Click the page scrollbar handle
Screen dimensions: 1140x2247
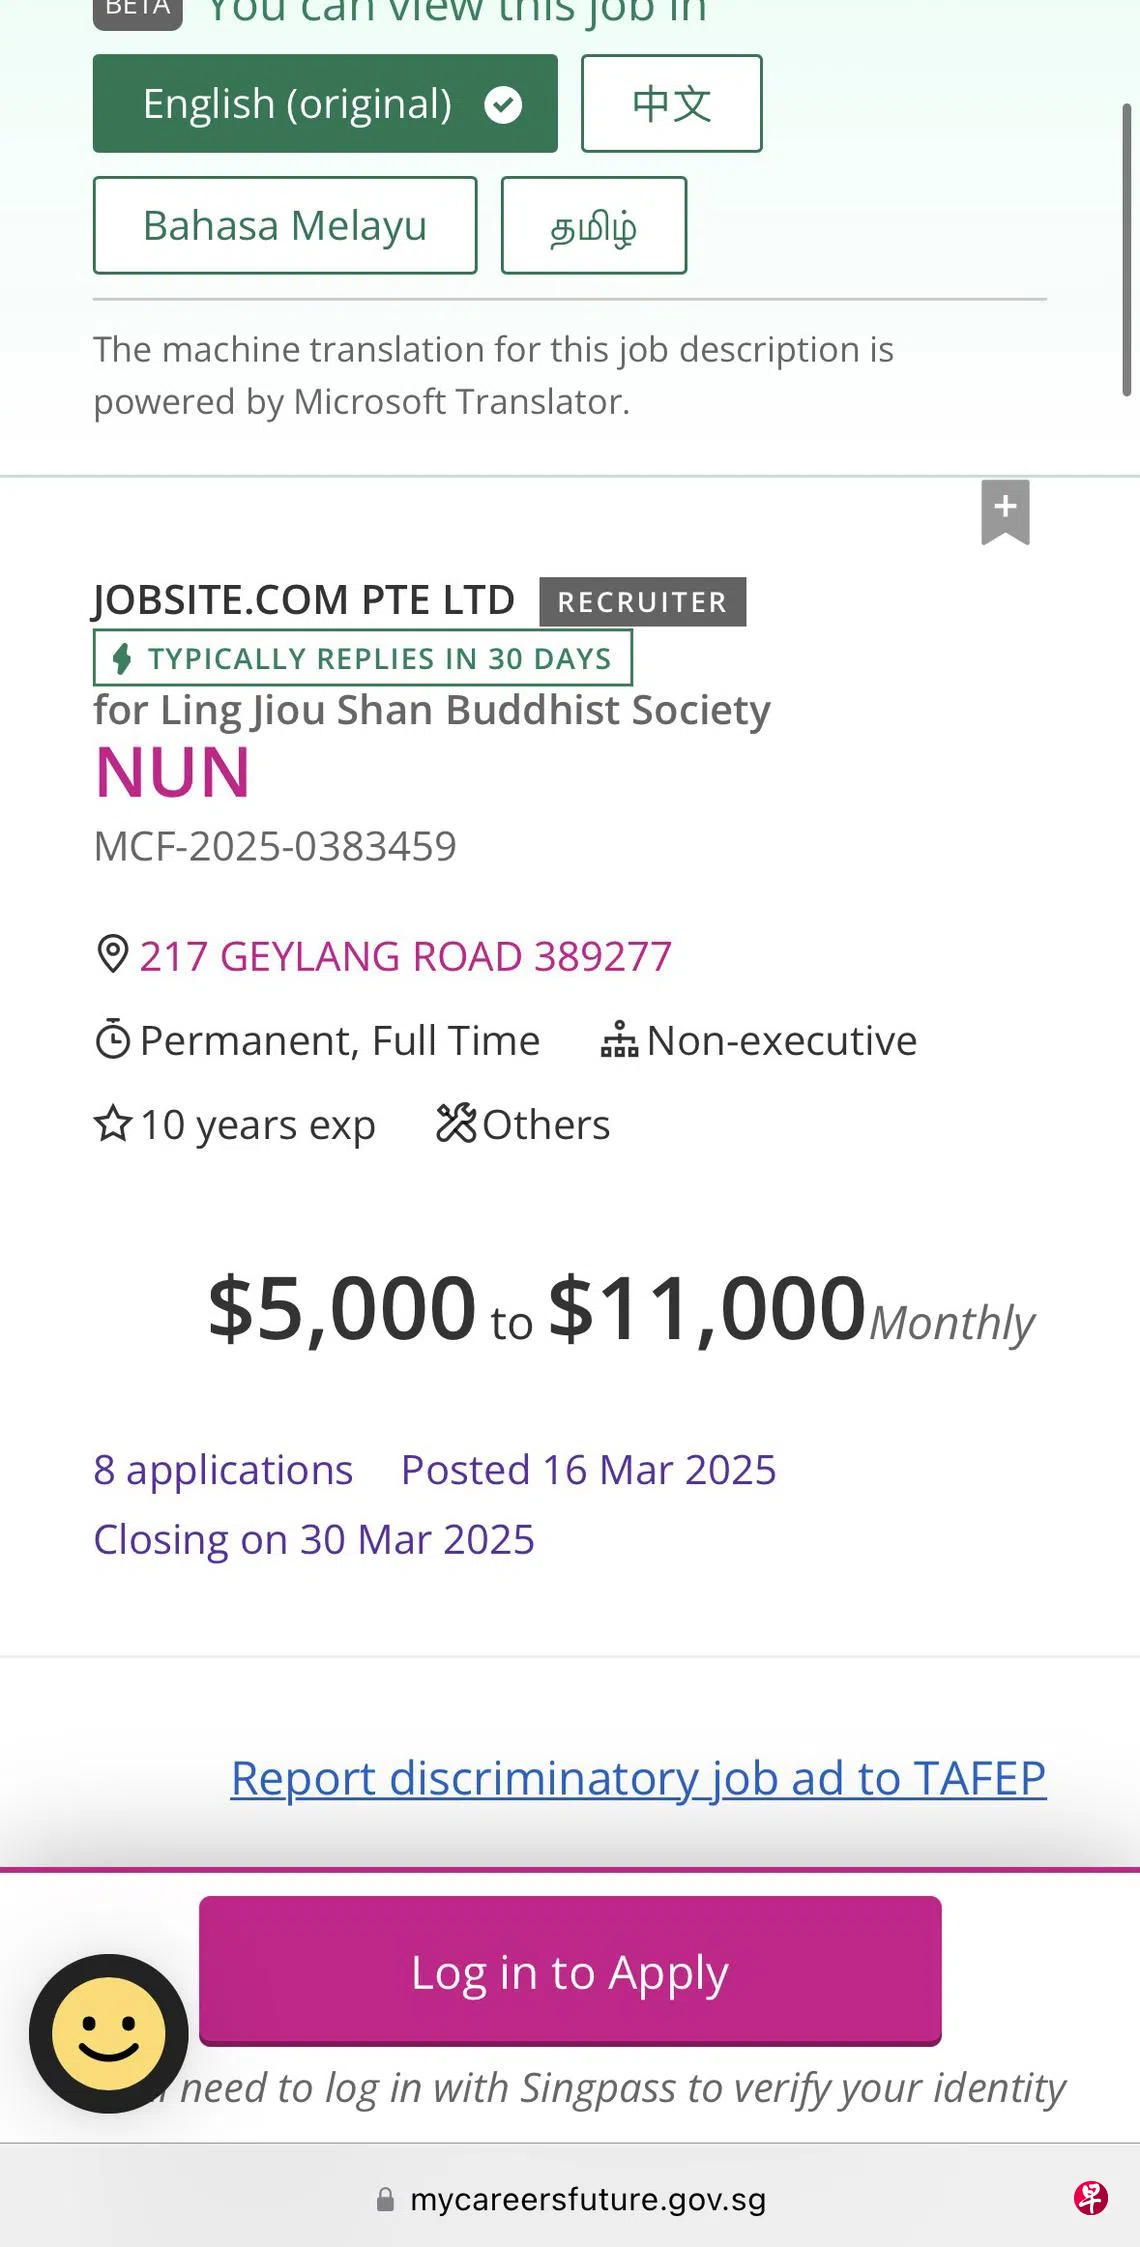1126,250
